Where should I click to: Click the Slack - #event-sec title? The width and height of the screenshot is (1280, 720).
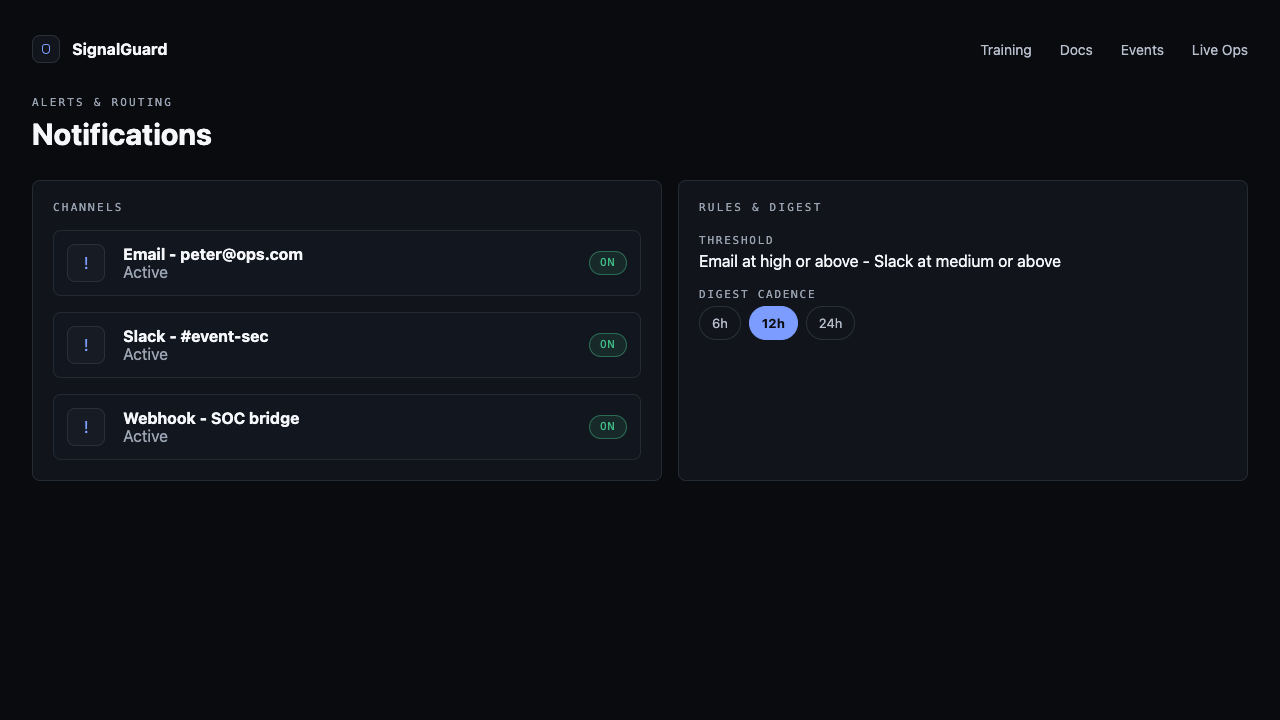point(196,336)
